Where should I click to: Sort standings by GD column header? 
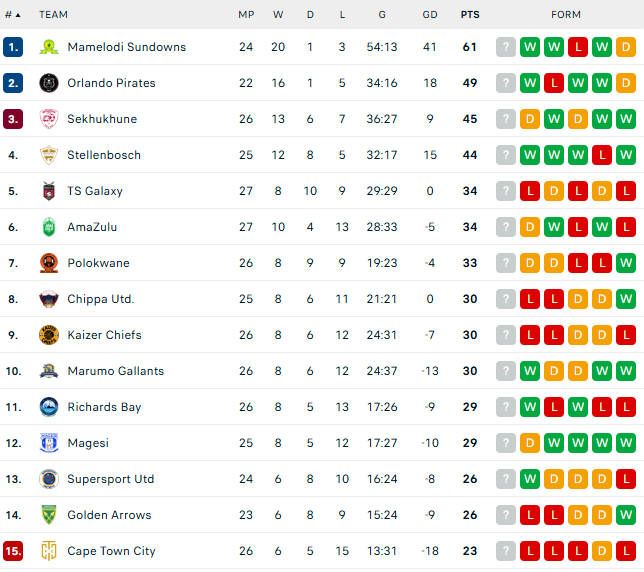(430, 15)
